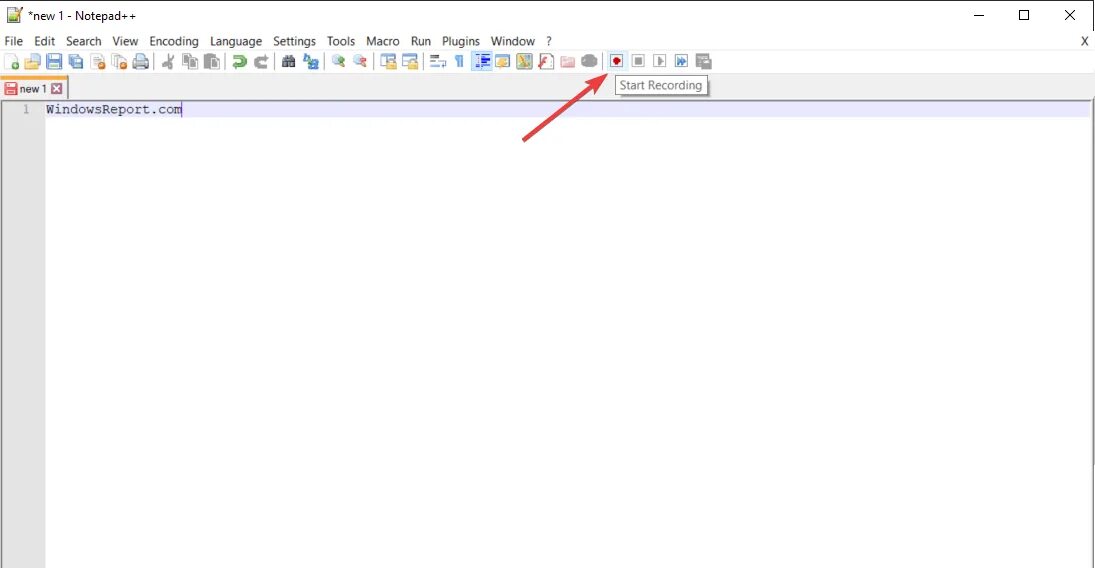1095x568 pixels.
Task: Maximize the Notepad++ window
Action: click(1024, 15)
